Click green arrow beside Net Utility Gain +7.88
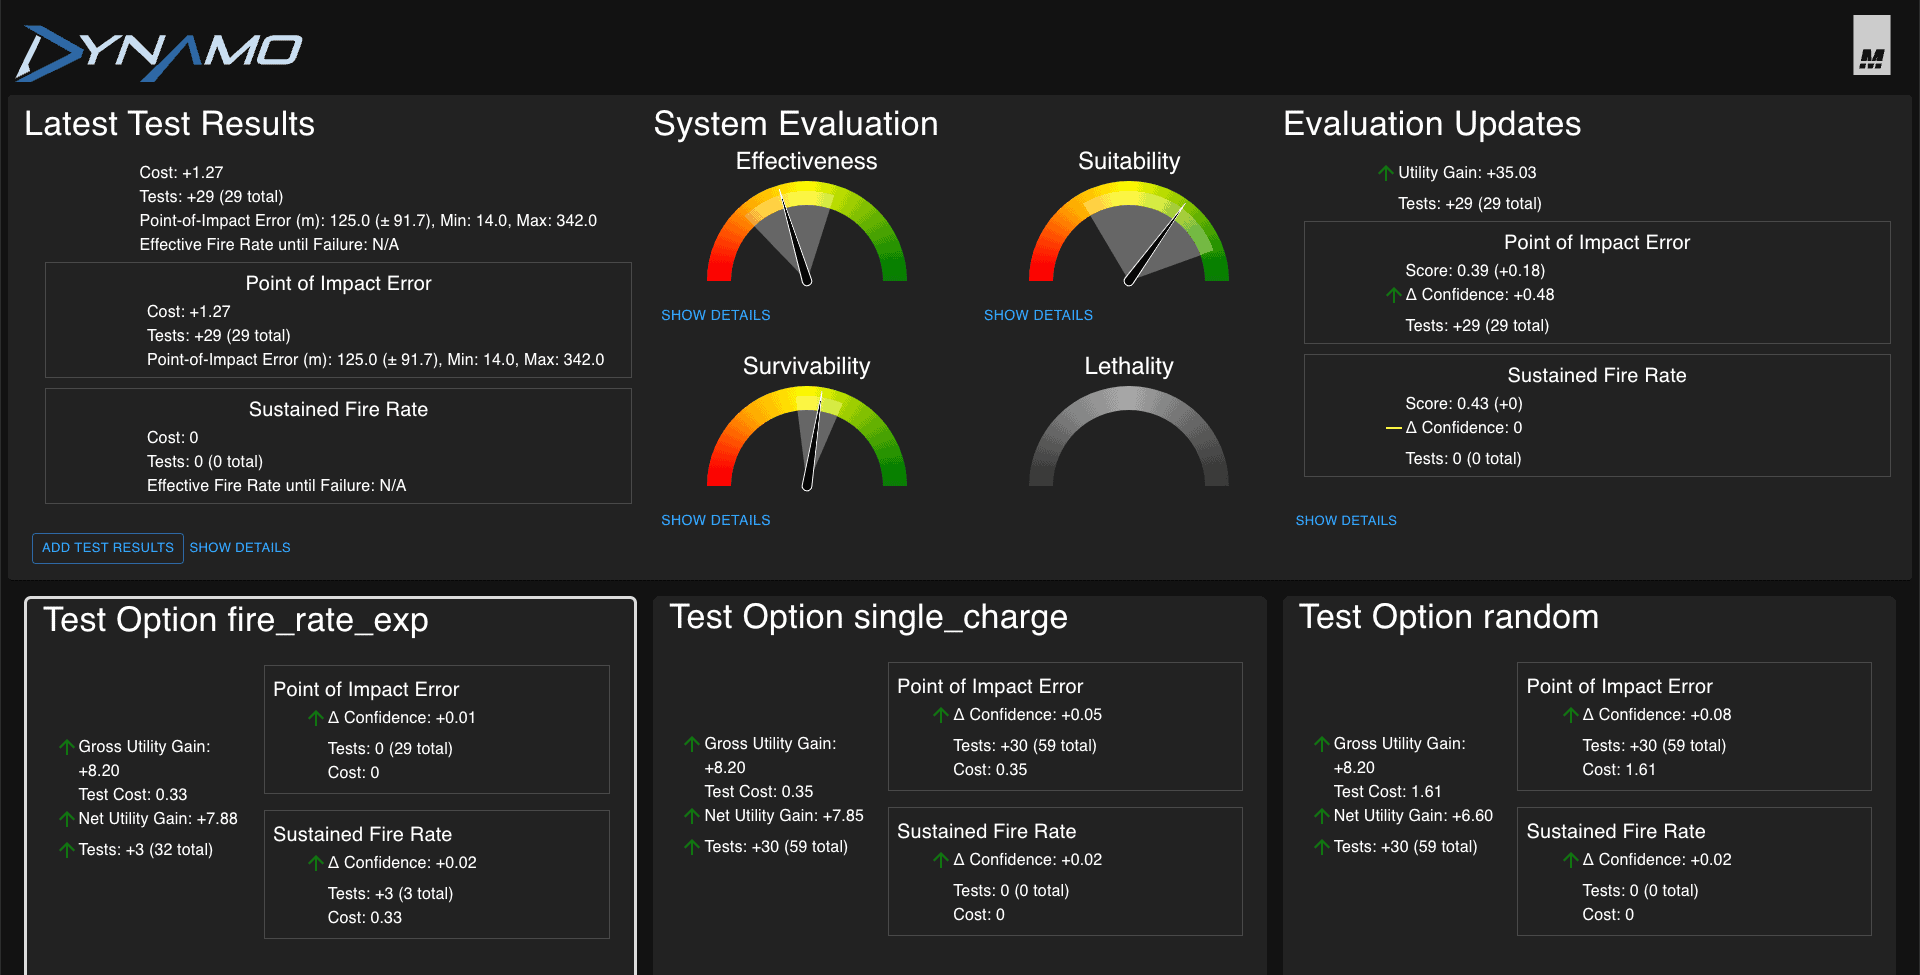This screenshot has height=975, width=1920. point(66,819)
